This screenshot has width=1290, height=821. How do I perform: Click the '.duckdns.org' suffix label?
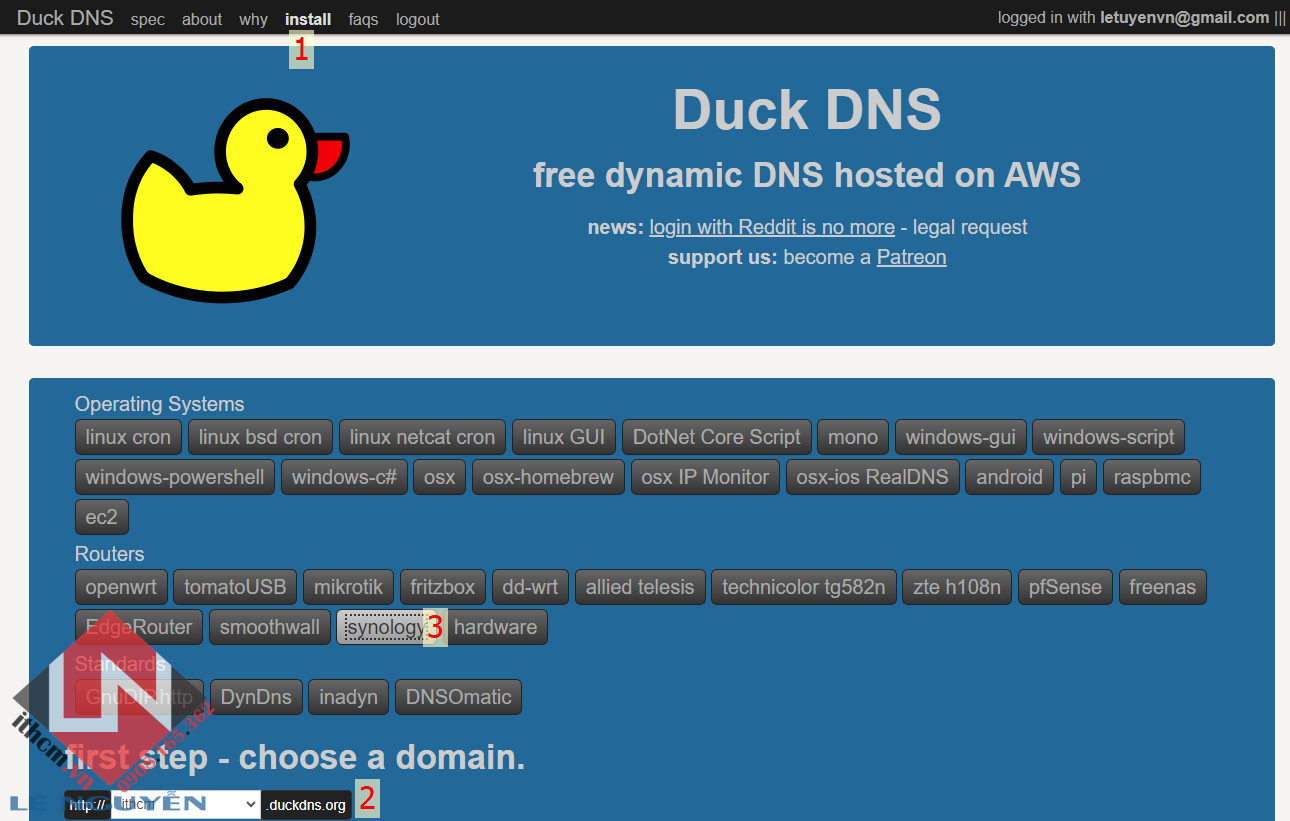tap(307, 804)
